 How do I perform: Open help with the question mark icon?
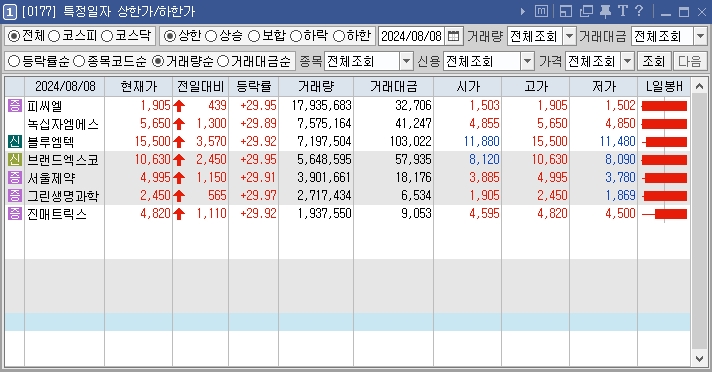[638, 11]
